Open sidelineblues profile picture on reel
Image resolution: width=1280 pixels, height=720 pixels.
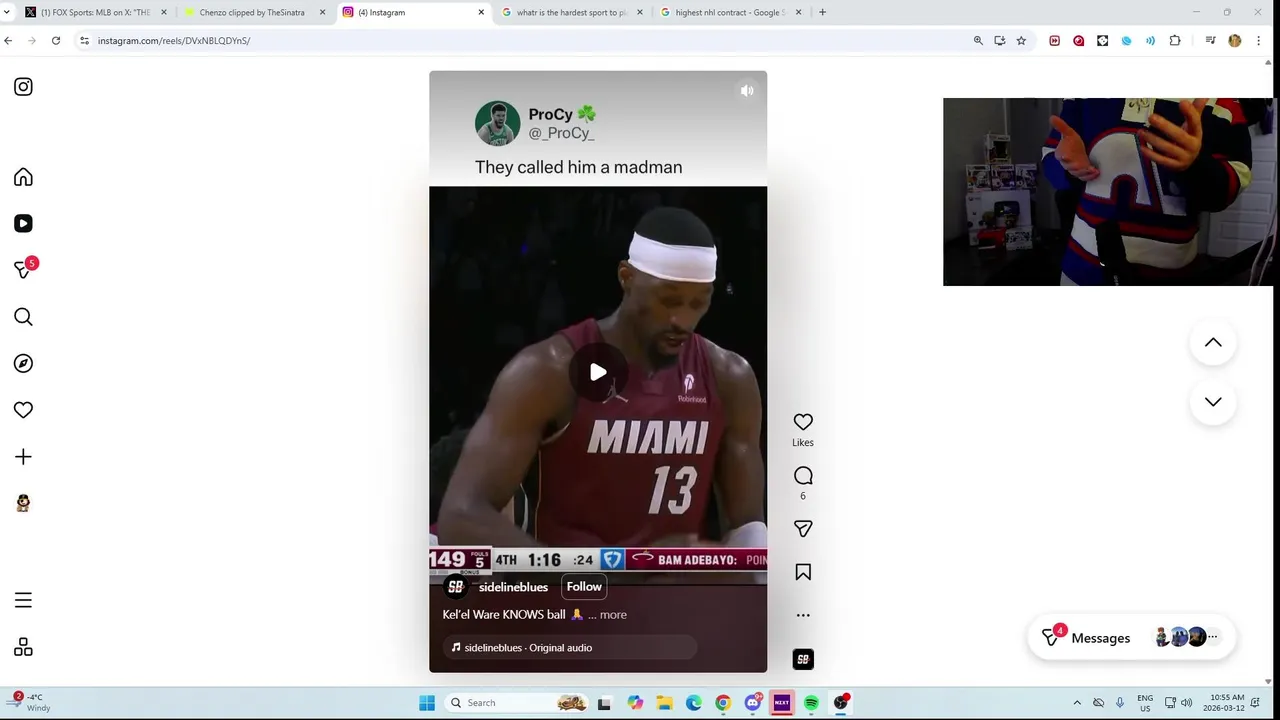(x=456, y=587)
